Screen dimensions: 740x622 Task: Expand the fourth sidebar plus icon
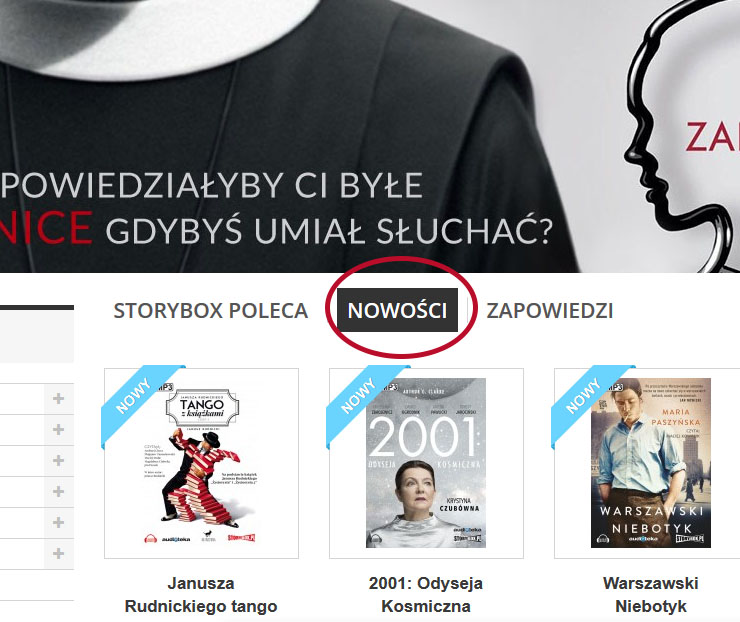click(59, 492)
